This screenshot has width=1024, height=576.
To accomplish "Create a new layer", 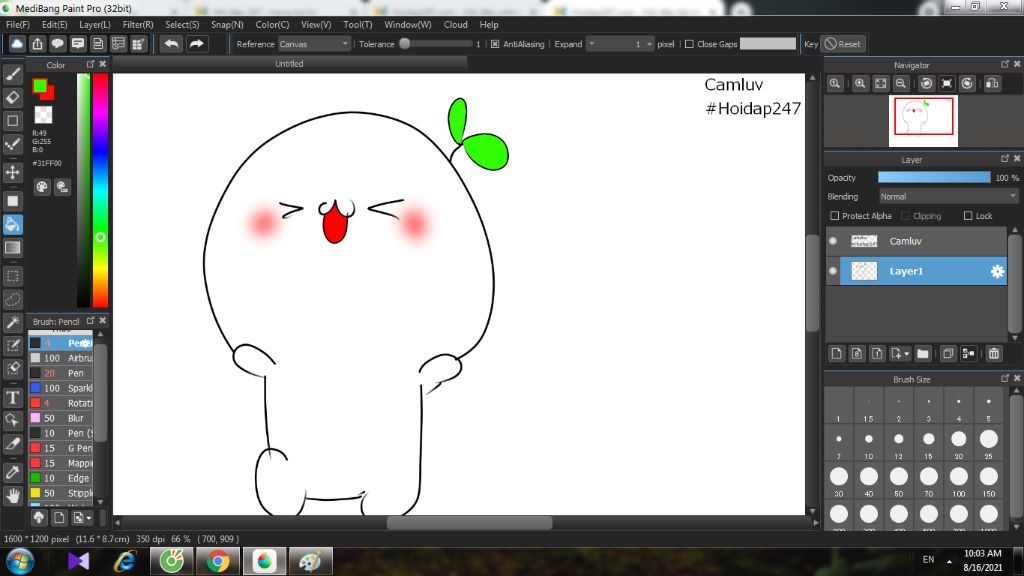I will click(837, 353).
